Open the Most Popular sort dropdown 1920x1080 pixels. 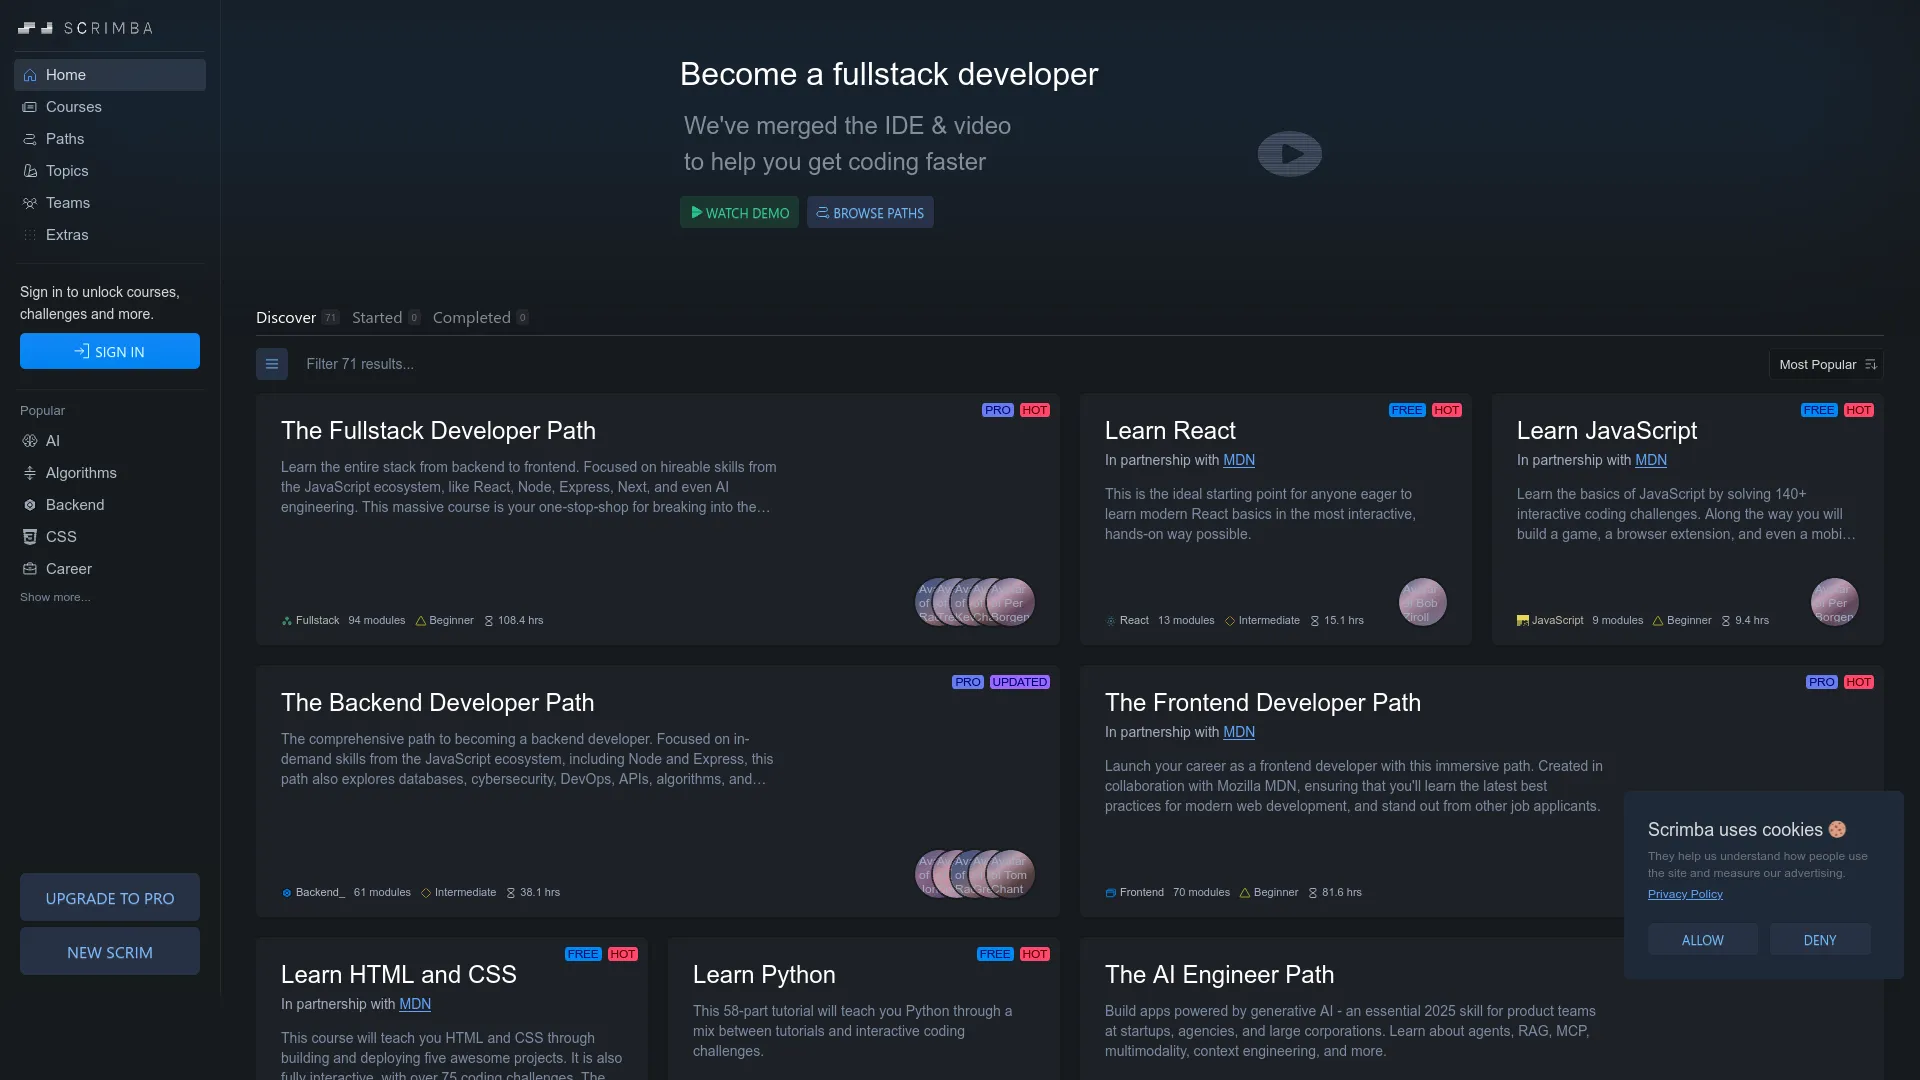pyautogui.click(x=1826, y=364)
